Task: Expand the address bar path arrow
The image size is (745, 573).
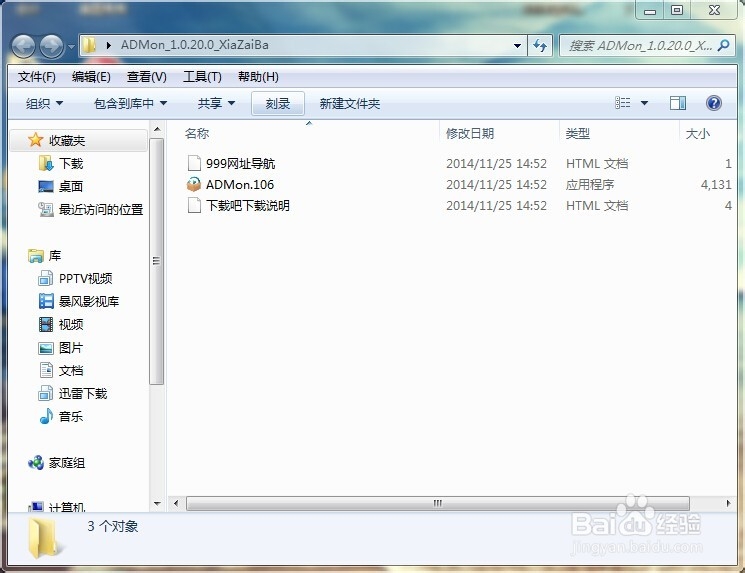Action: tap(109, 45)
